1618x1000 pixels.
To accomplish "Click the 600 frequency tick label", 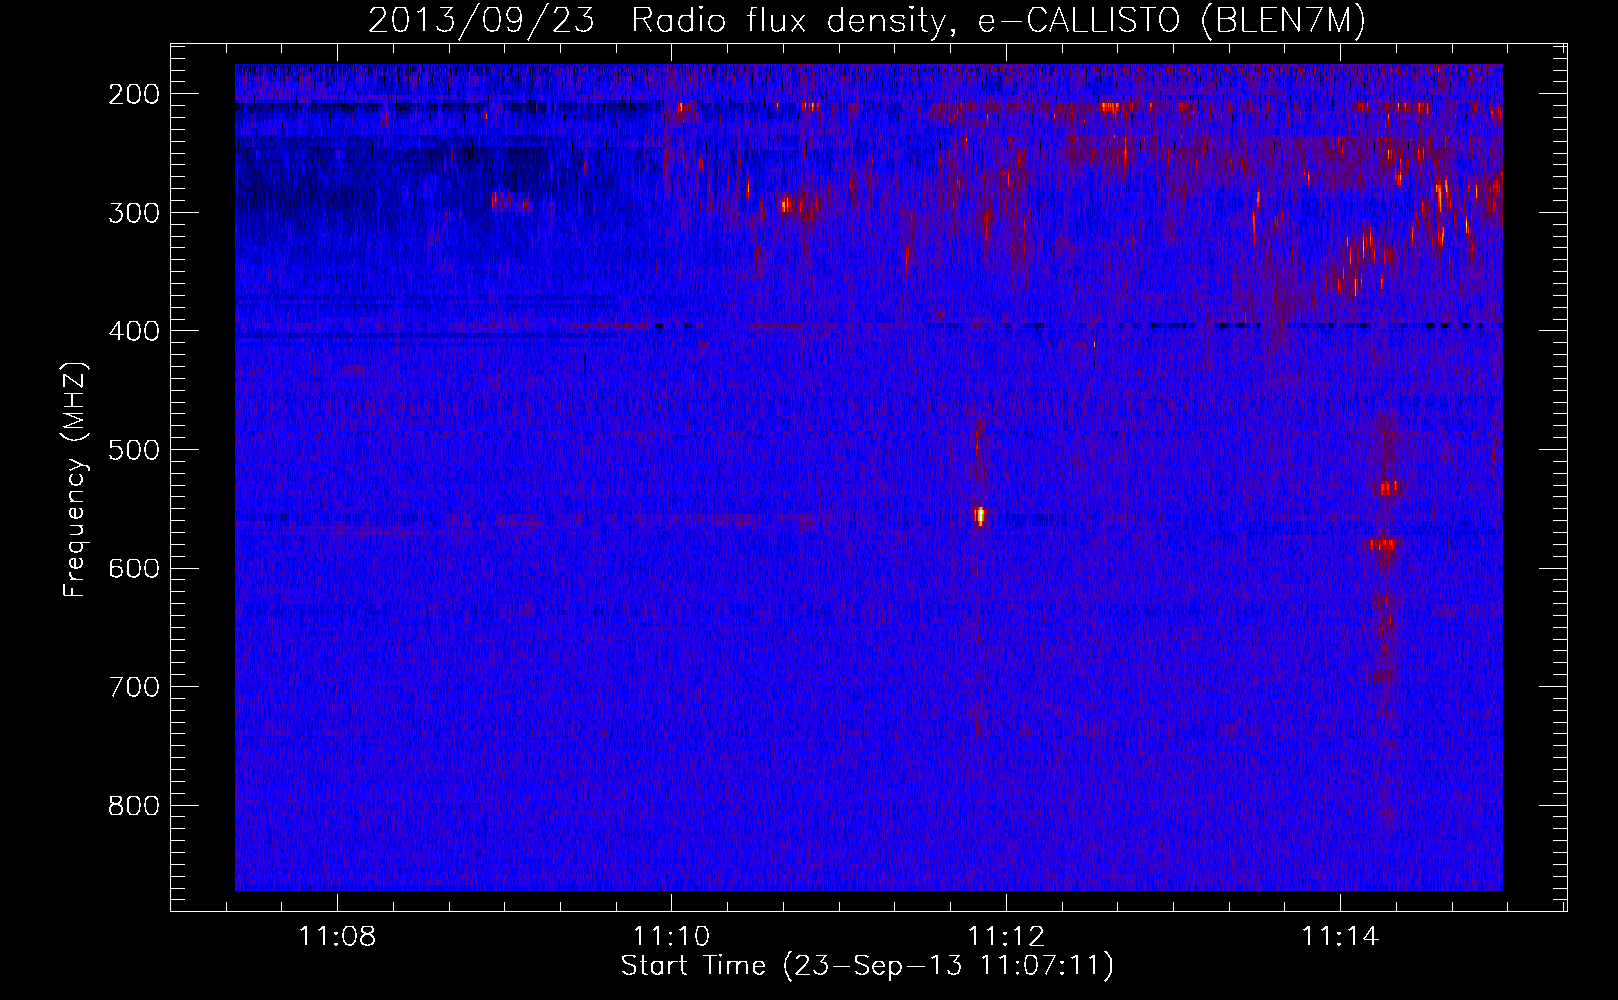I will [x=134, y=568].
